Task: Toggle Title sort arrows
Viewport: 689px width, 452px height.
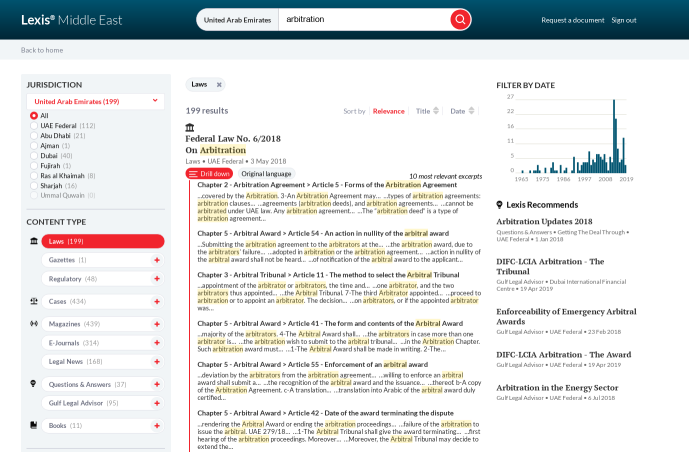Action: 436,111
